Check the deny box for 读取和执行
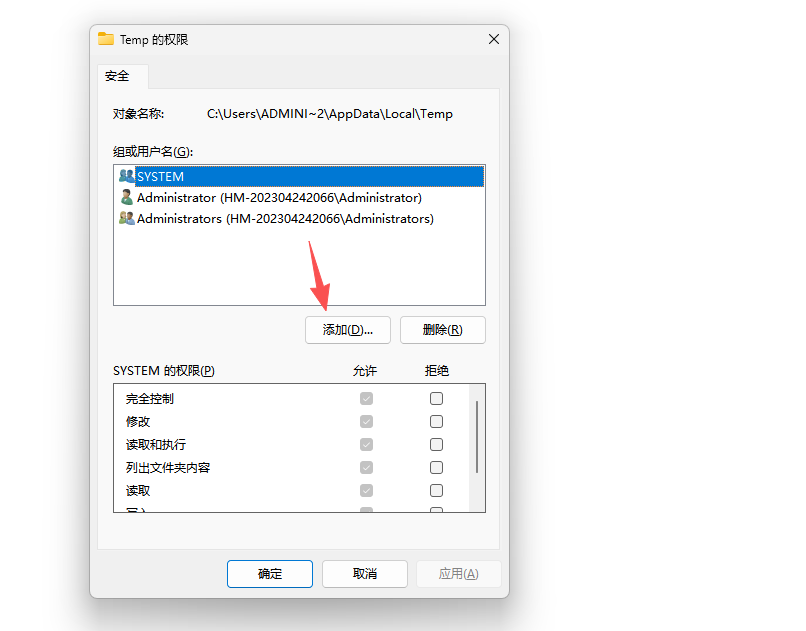The width and height of the screenshot is (806, 631). (436, 444)
